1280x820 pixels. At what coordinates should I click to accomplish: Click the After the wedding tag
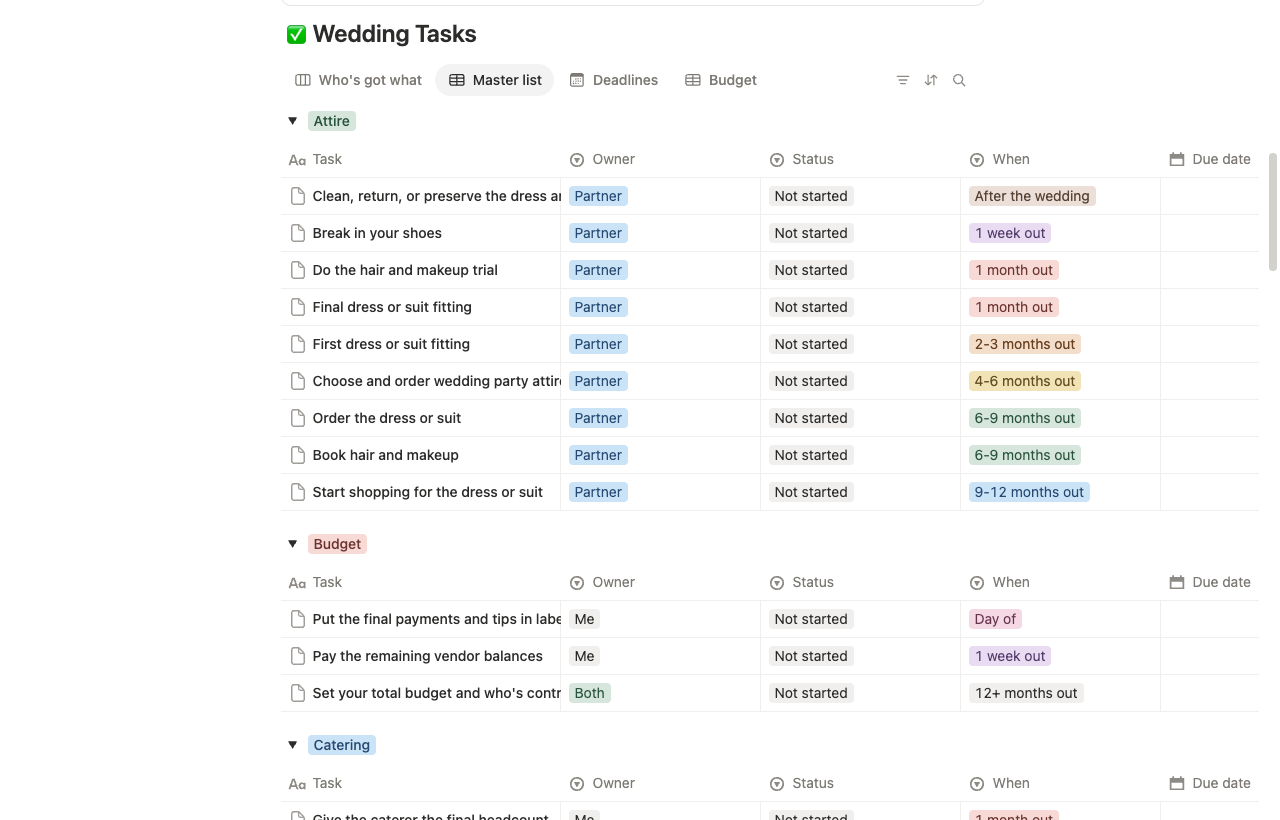1032,196
